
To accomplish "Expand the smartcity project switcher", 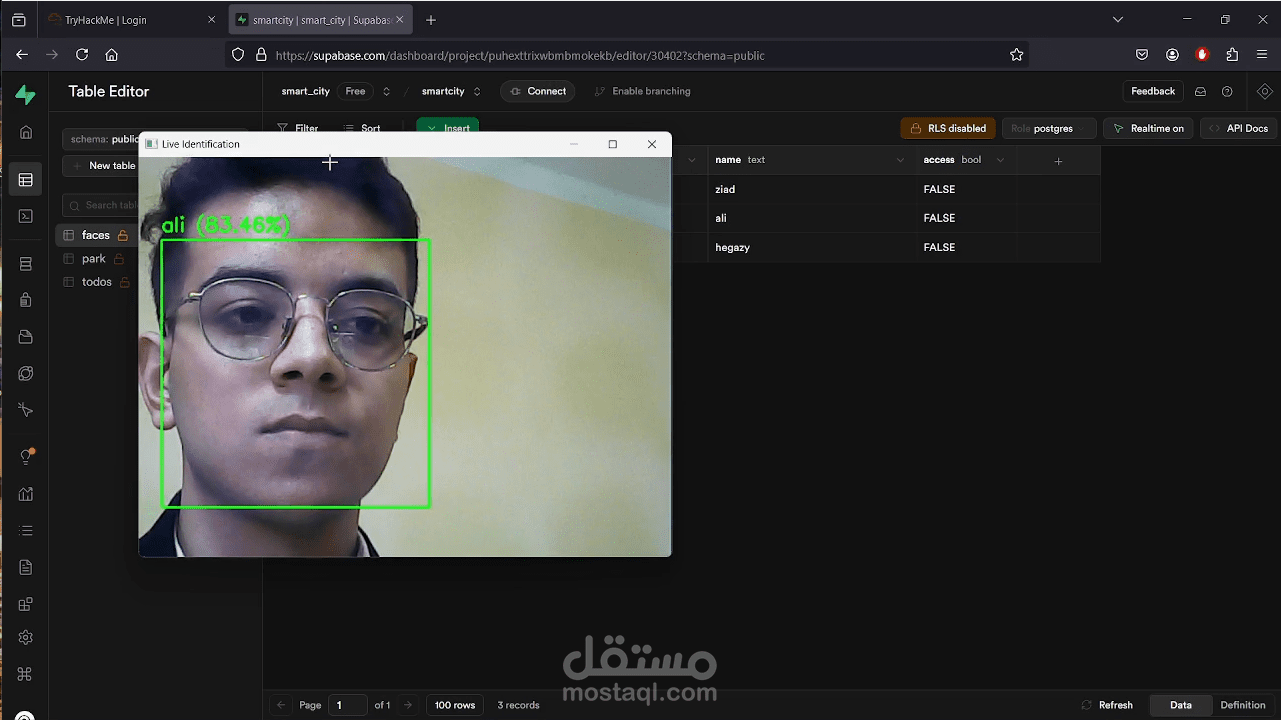I will [477, 91].
